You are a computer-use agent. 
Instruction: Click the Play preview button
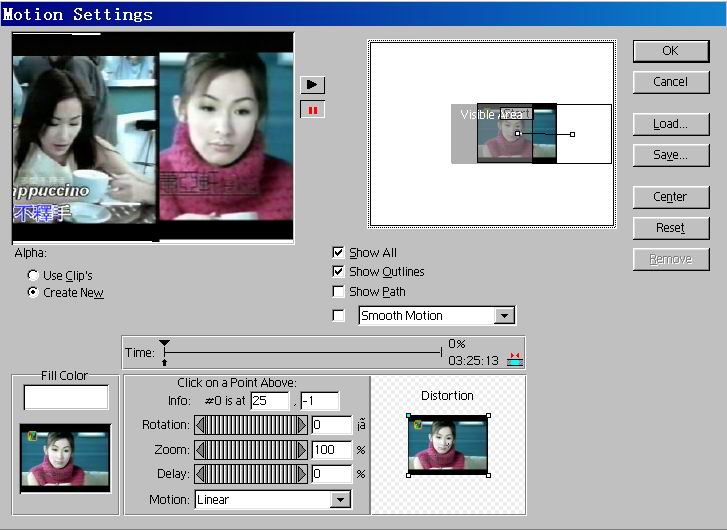(x=312, y=85)
